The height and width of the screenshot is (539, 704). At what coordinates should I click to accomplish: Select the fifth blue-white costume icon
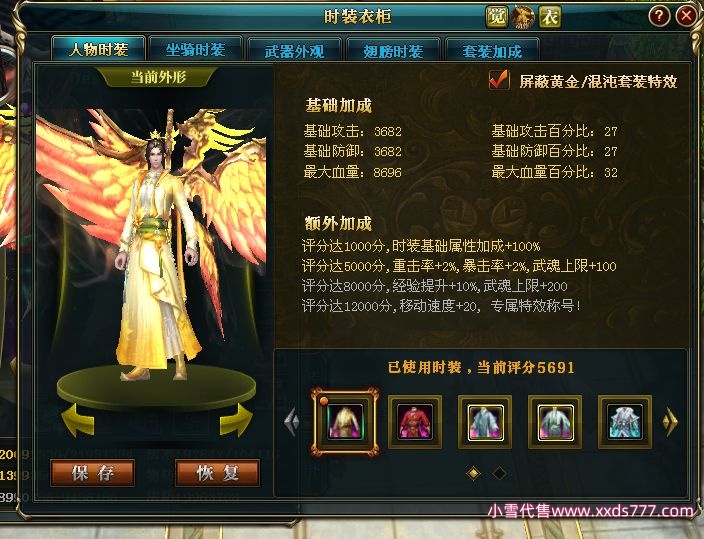tap(625, 422)
